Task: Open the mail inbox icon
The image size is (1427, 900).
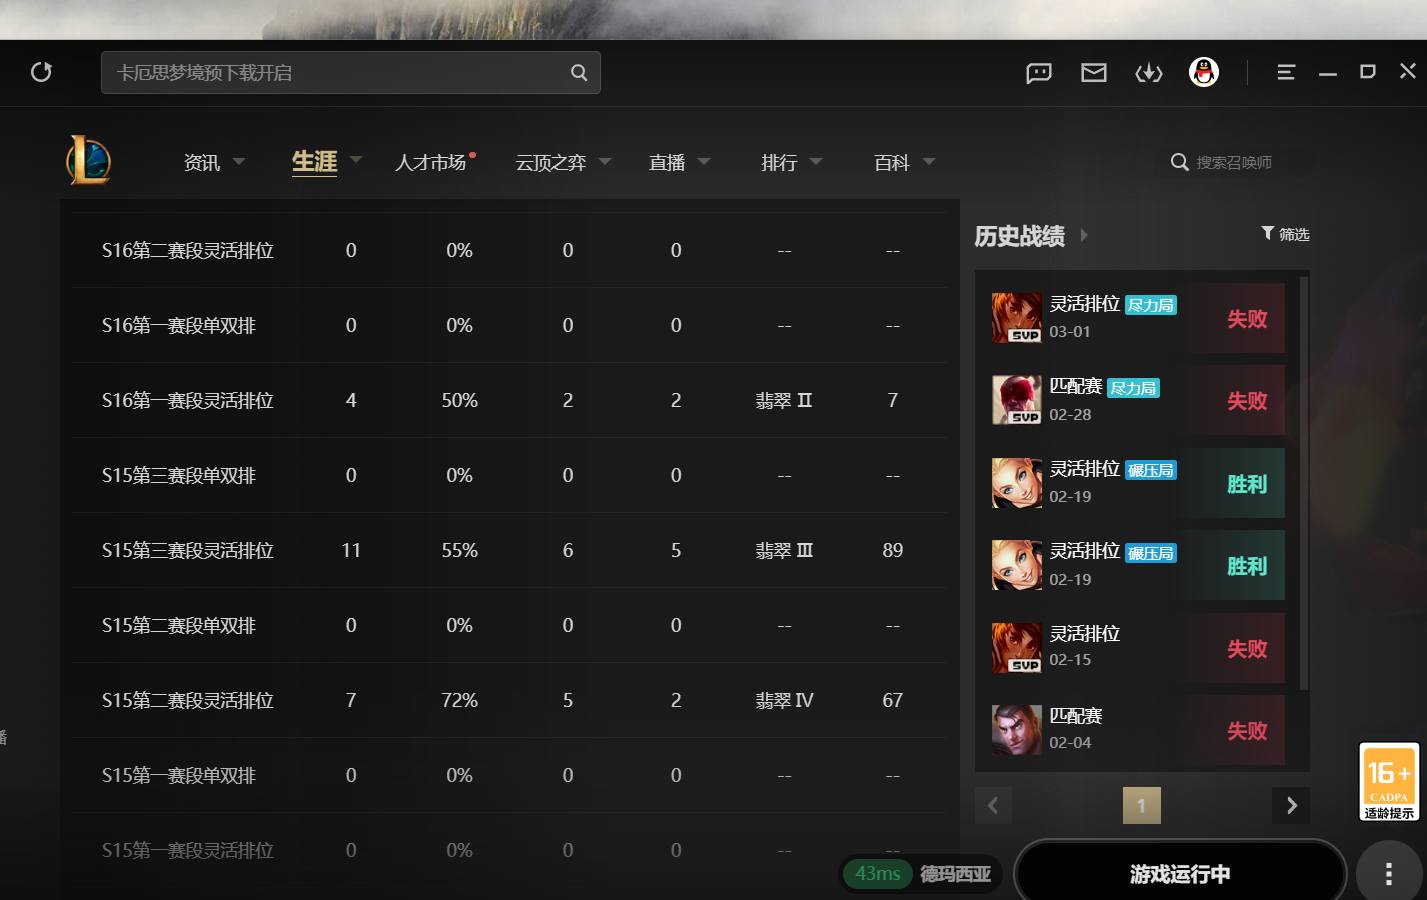Action: pyautogui.click(x=1094, y=72)
